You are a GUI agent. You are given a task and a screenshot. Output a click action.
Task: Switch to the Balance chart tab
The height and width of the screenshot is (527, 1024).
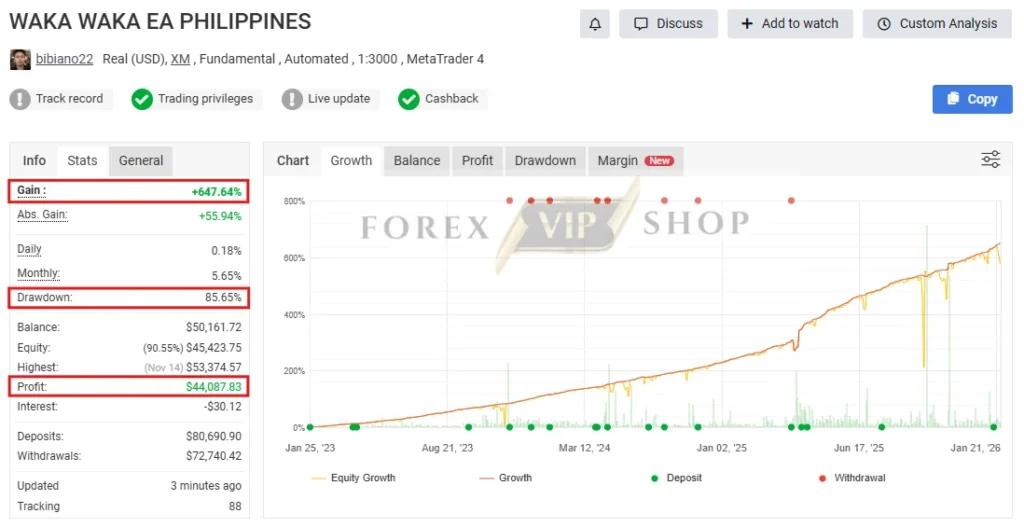click(417, 161)
